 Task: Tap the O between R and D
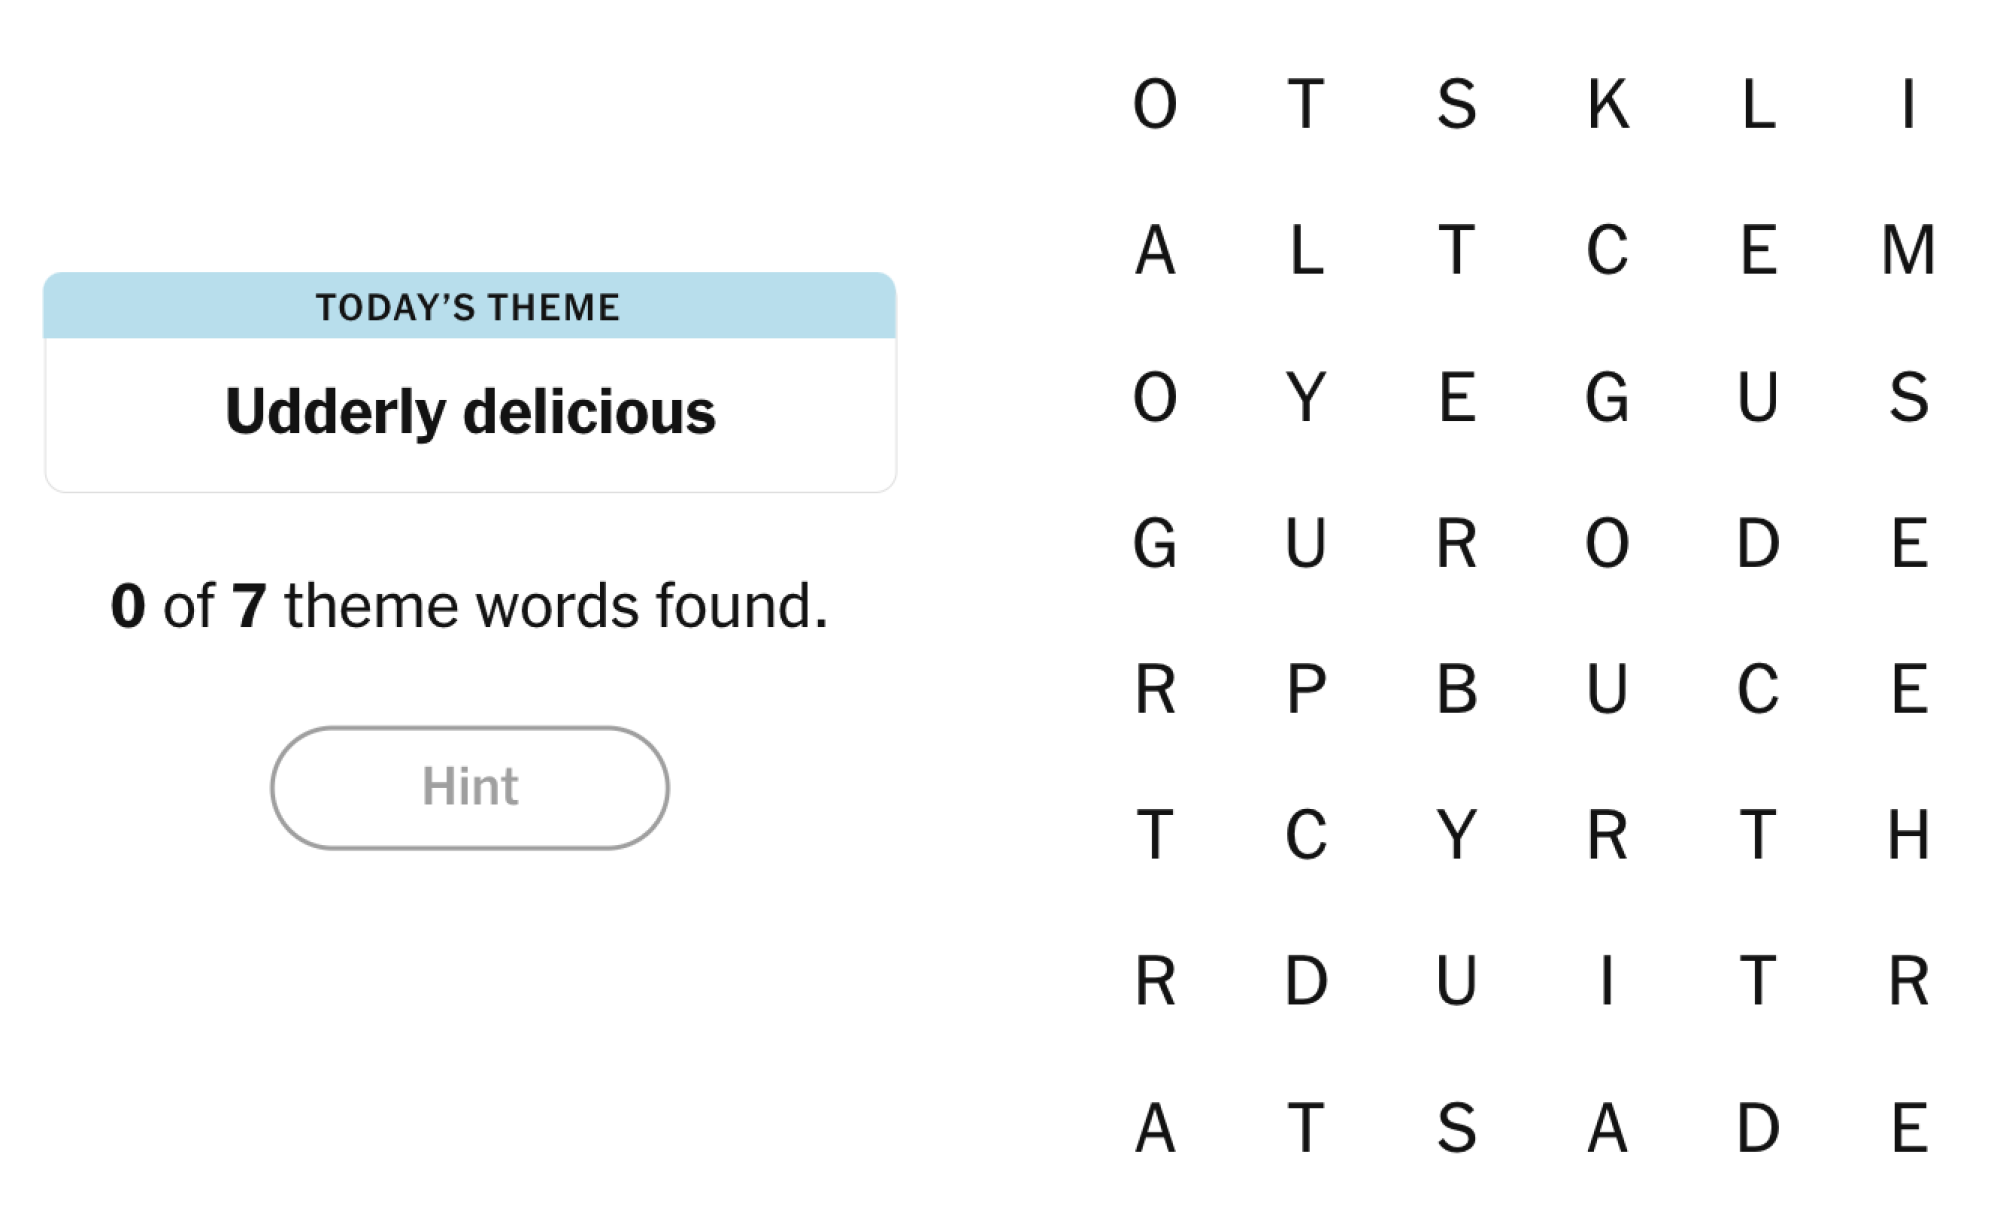[1607, 543]
